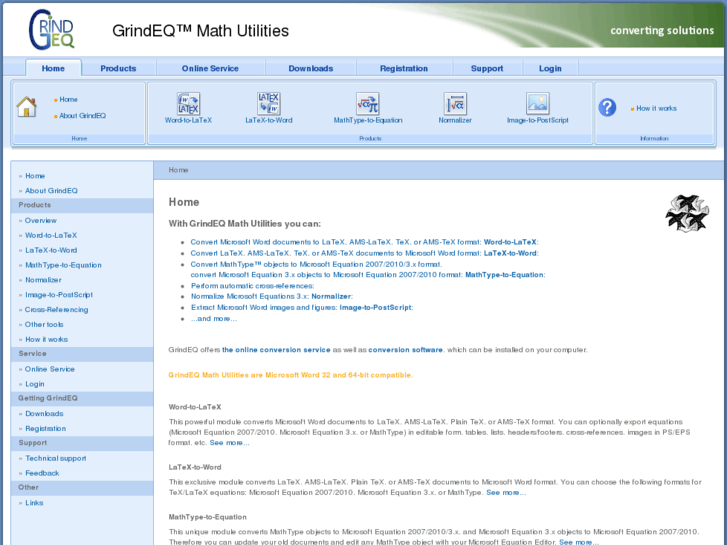Click Perform automatic cross-references link
This screenshot has width=727, height=545.
[252, 286]
